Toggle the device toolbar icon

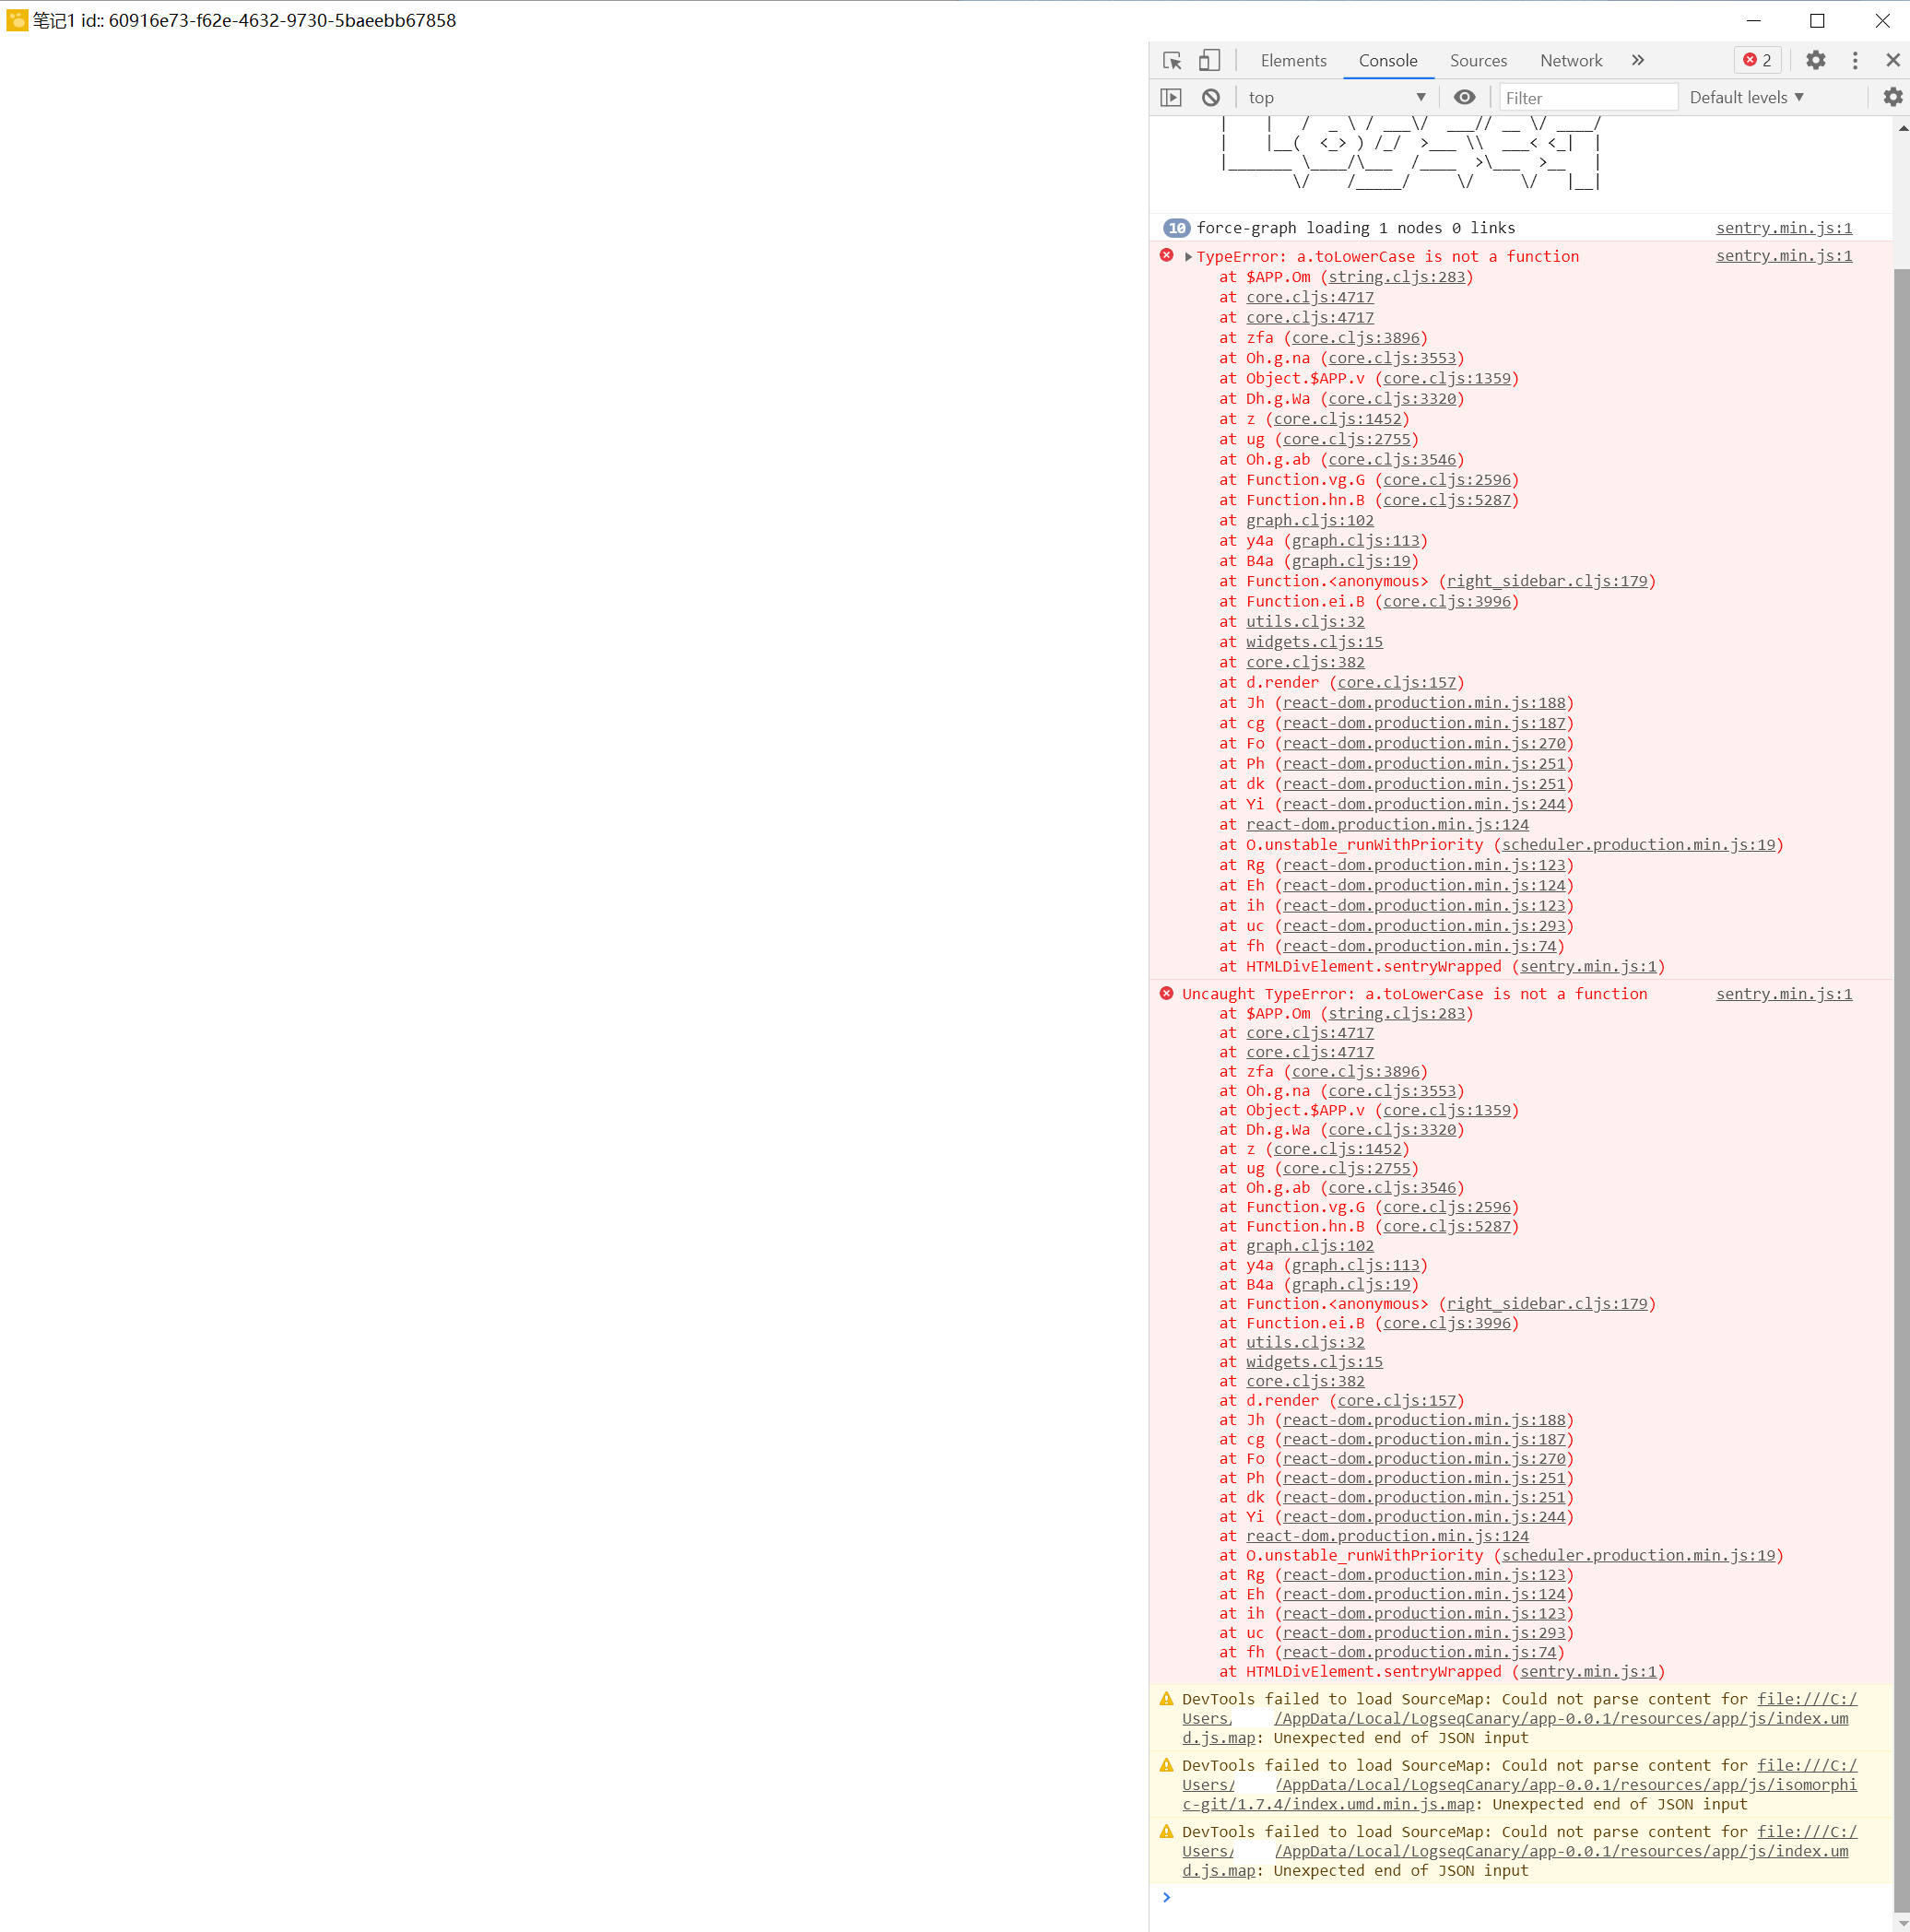[1209, 61]
